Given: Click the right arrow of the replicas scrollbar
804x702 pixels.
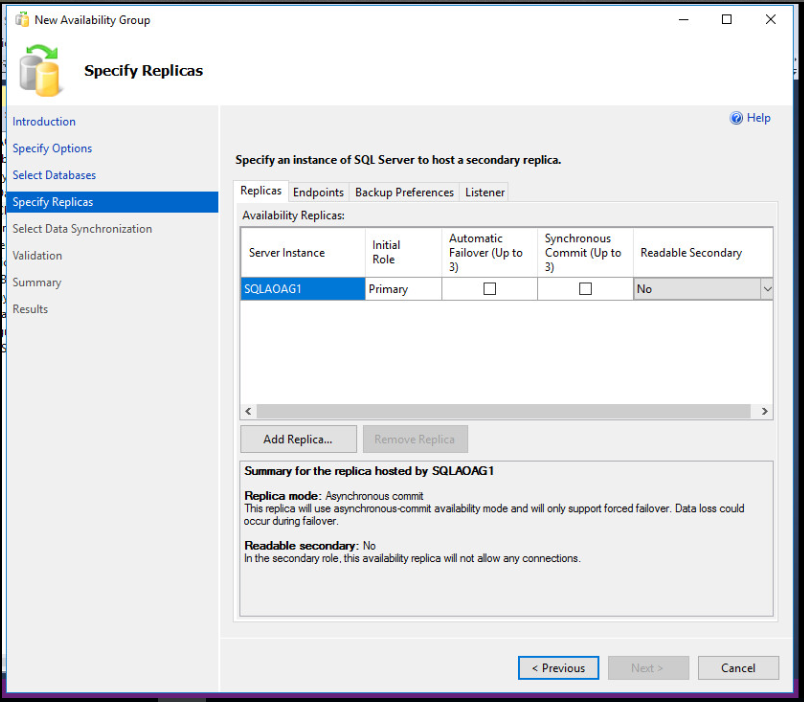Looking at the screenshot, I should pos(765,411).
